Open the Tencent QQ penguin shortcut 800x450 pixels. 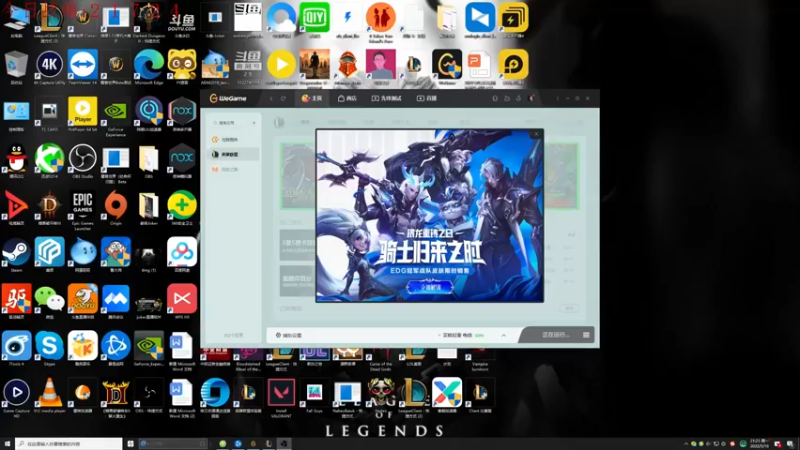point(16,161)
